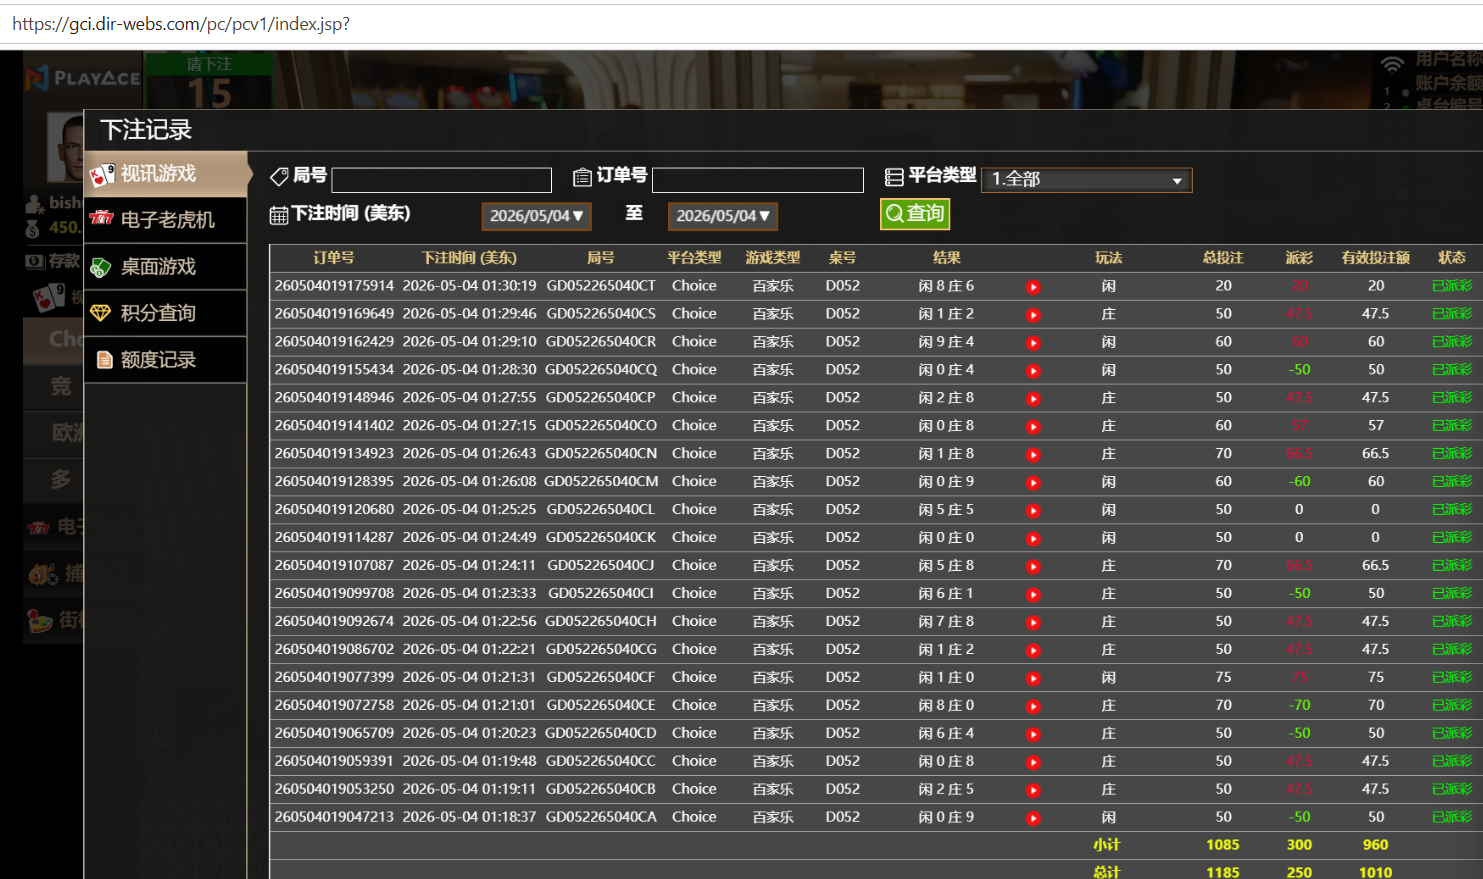Play video for order 260504019099708

[1033, 595]
